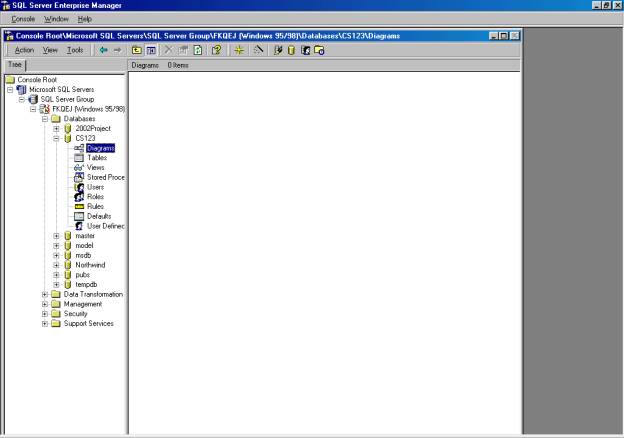The width and height of the screenshot is (624, 438).
Task: Click the Back arrow in toolbar
Action: pyautogui.click(x=103, y=49)
